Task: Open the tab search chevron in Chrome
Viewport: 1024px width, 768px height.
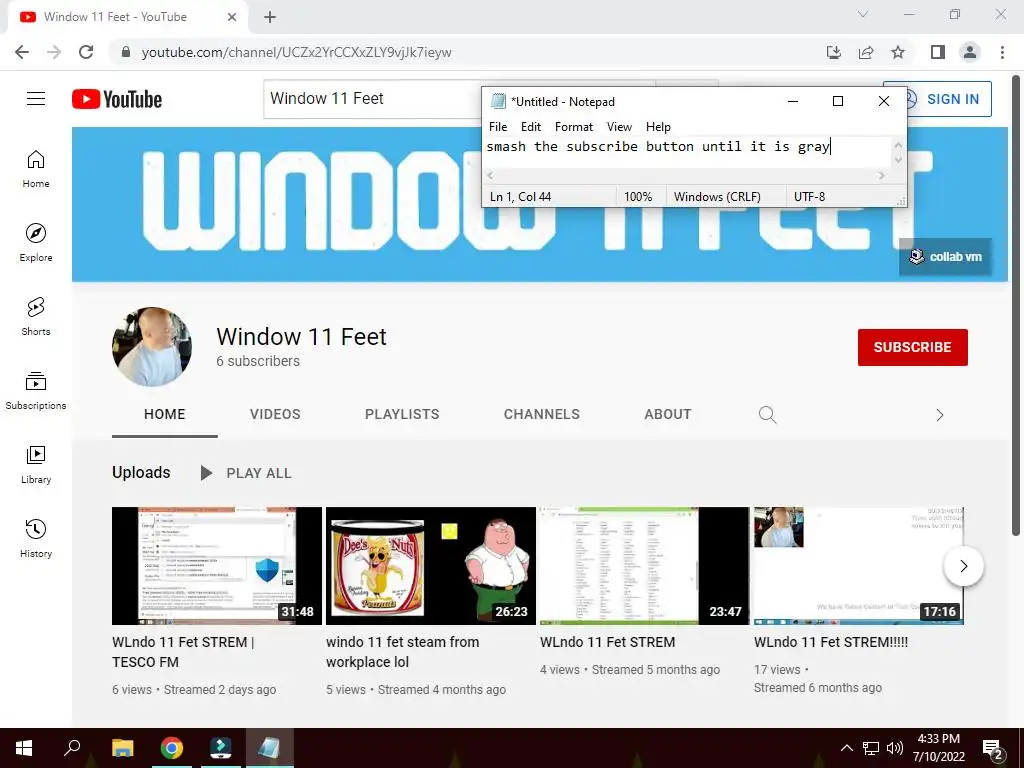Action: 863,14
